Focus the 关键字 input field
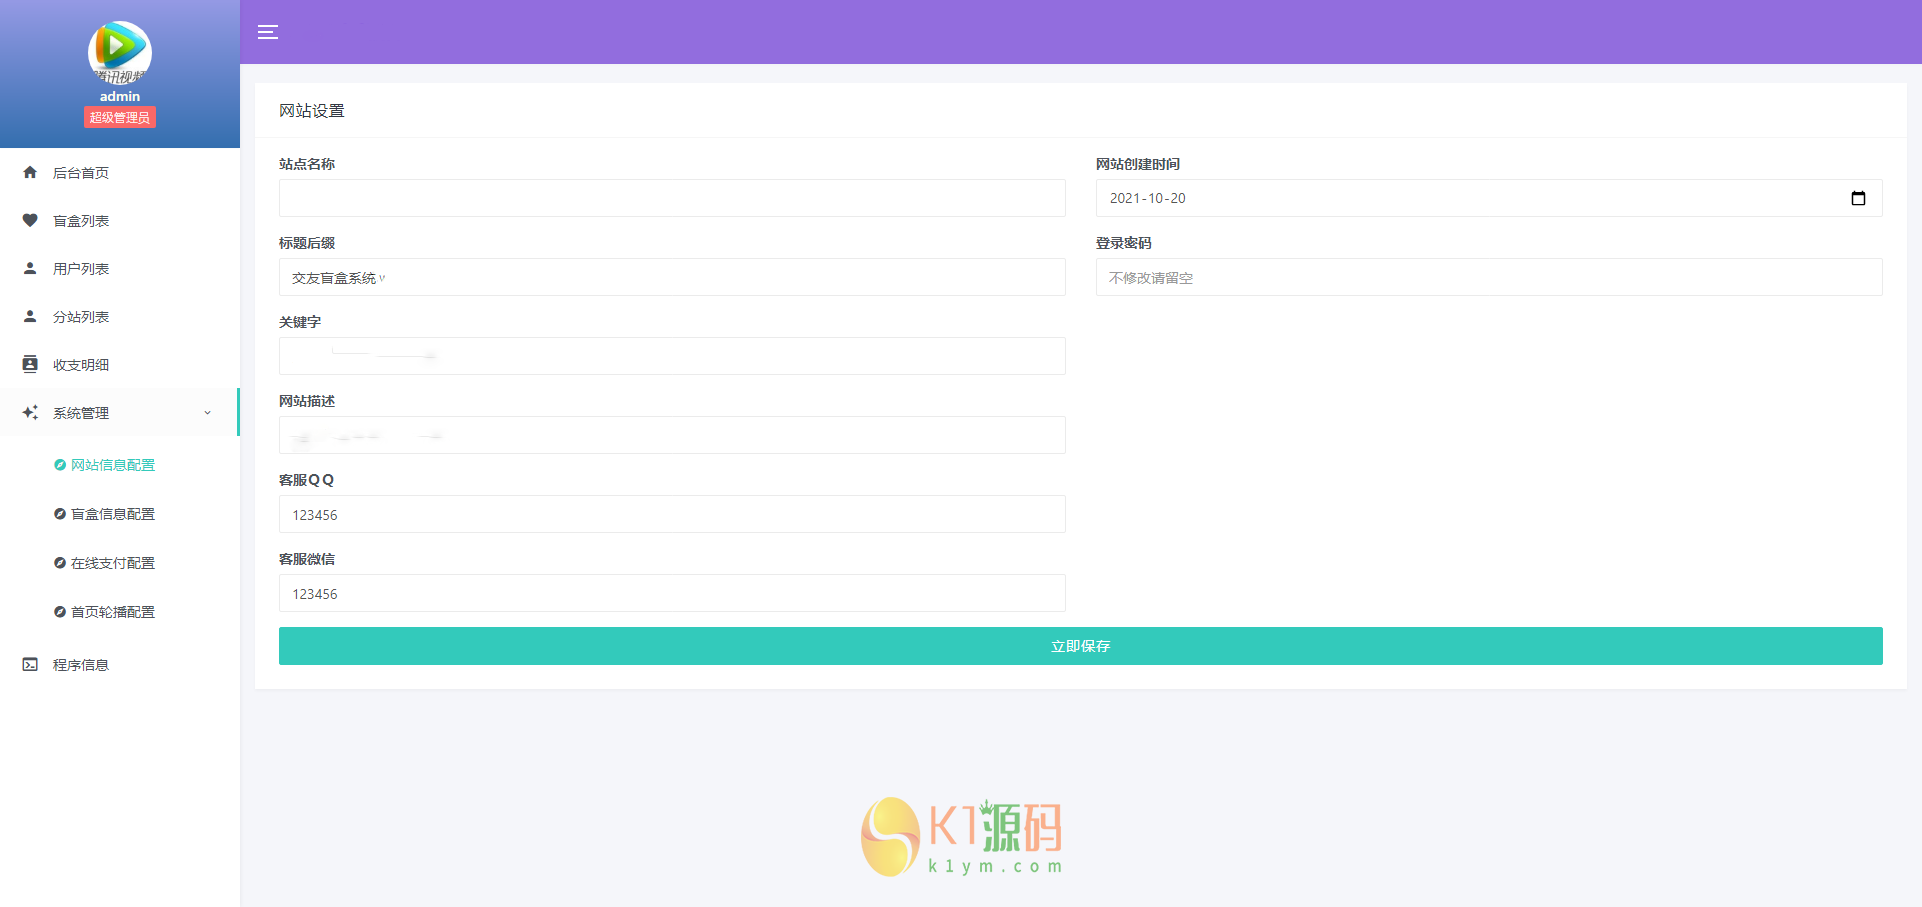 [x=672, y=356]
